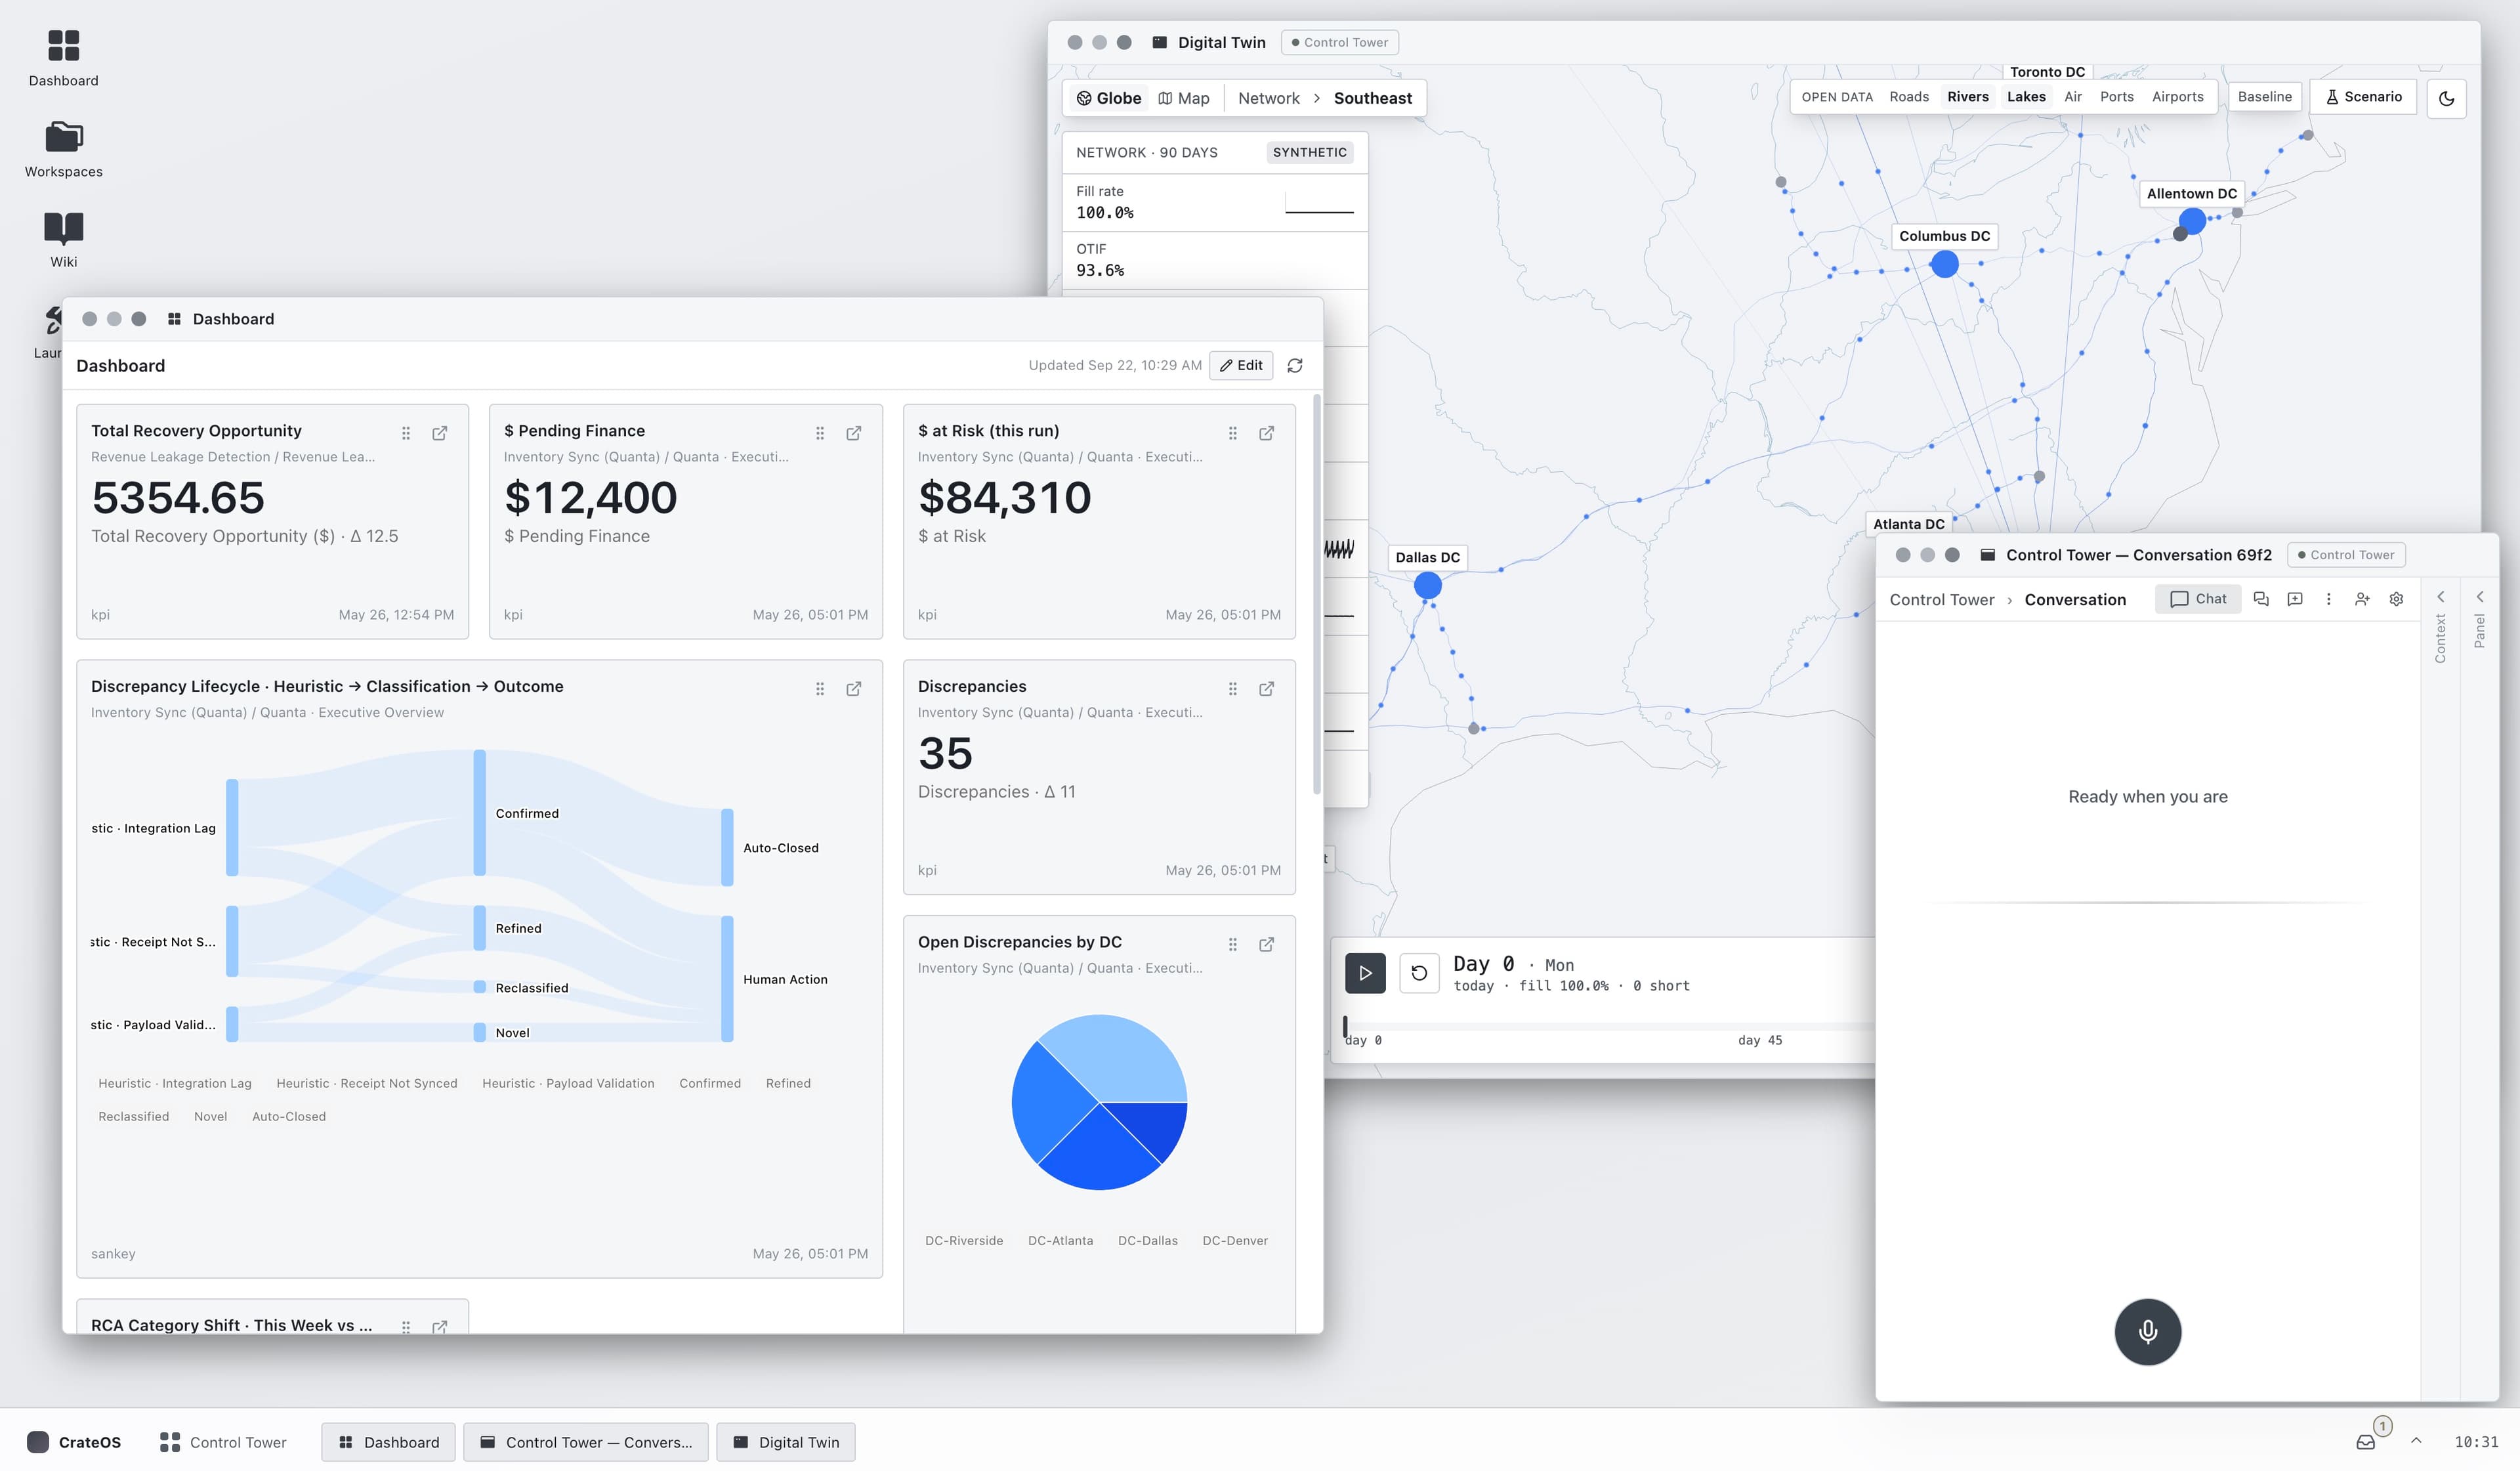Click Network breadcrumb in Digital Twin
This screenshot has width=2520, height=1471.
[1268, 98]
